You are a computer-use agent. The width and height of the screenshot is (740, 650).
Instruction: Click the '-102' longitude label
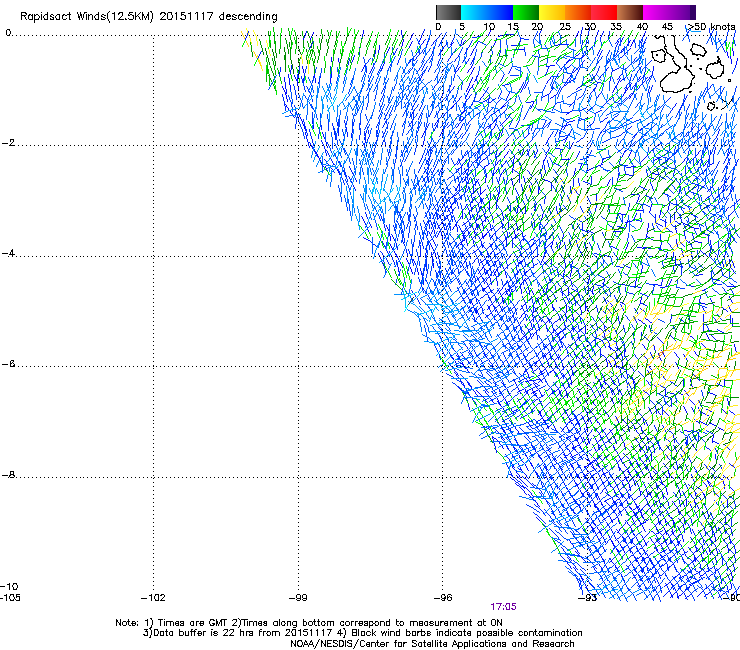pyautogui.click(x=153, y=598)
